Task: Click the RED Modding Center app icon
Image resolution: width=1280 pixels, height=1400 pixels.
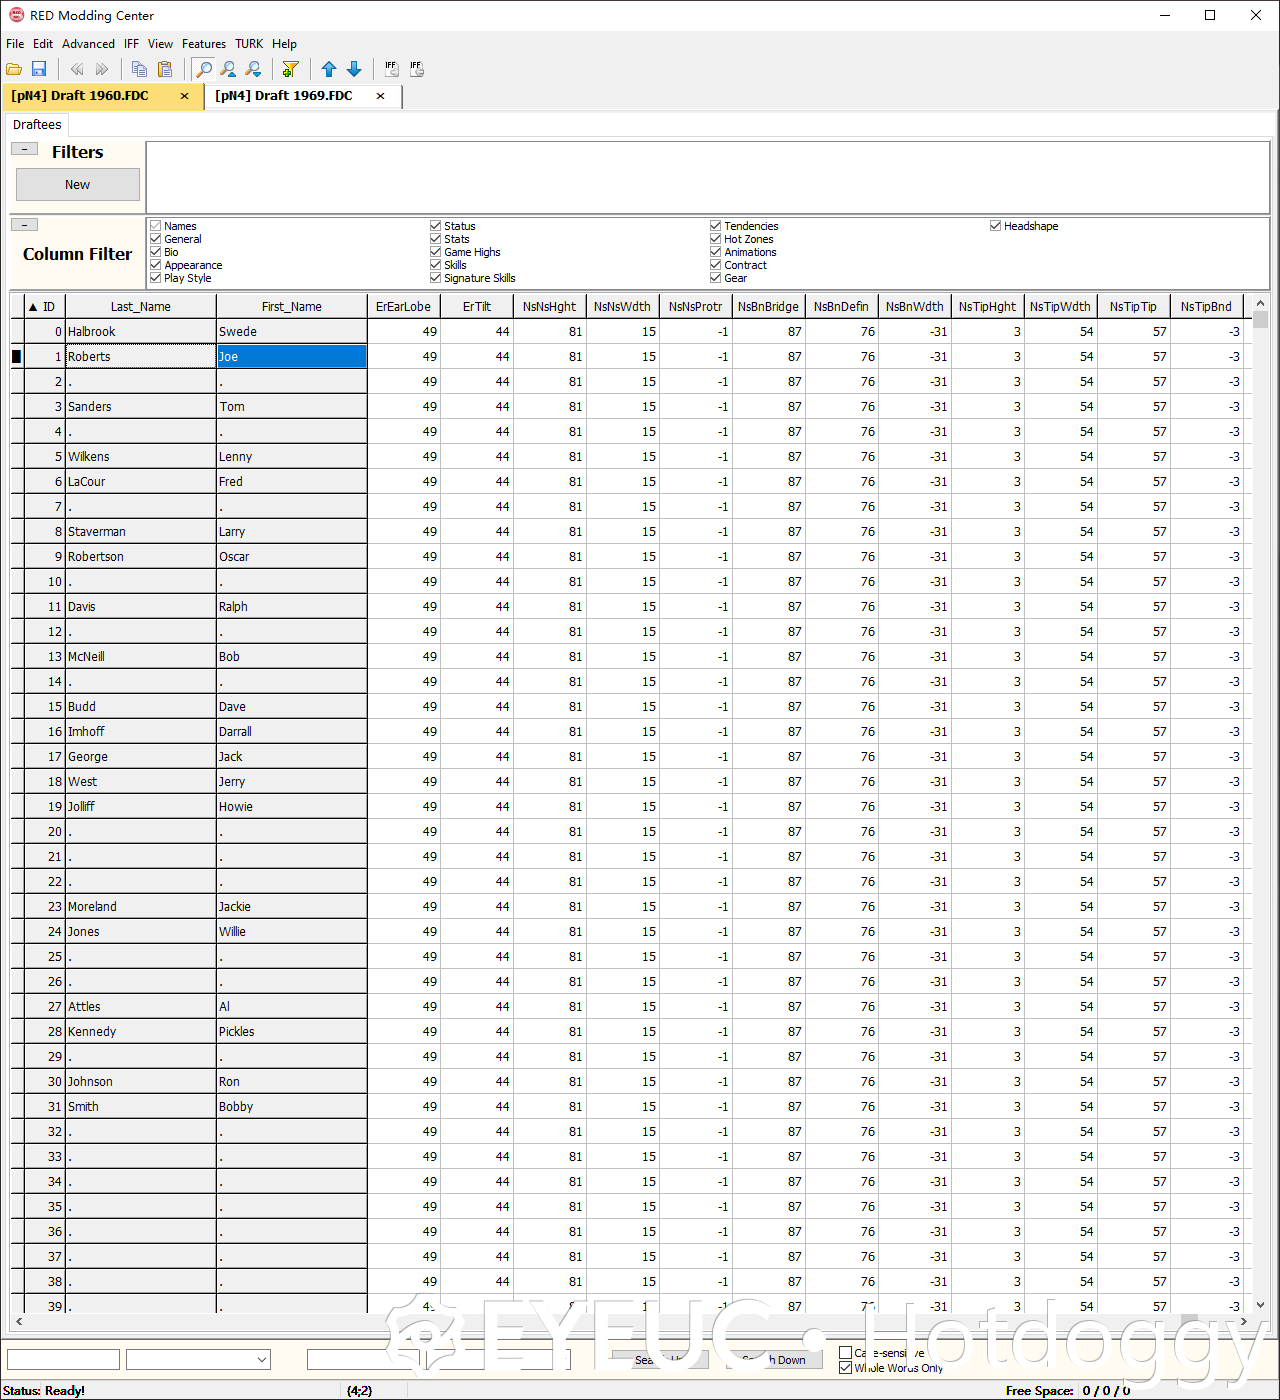Action: (x=16, y=15)
